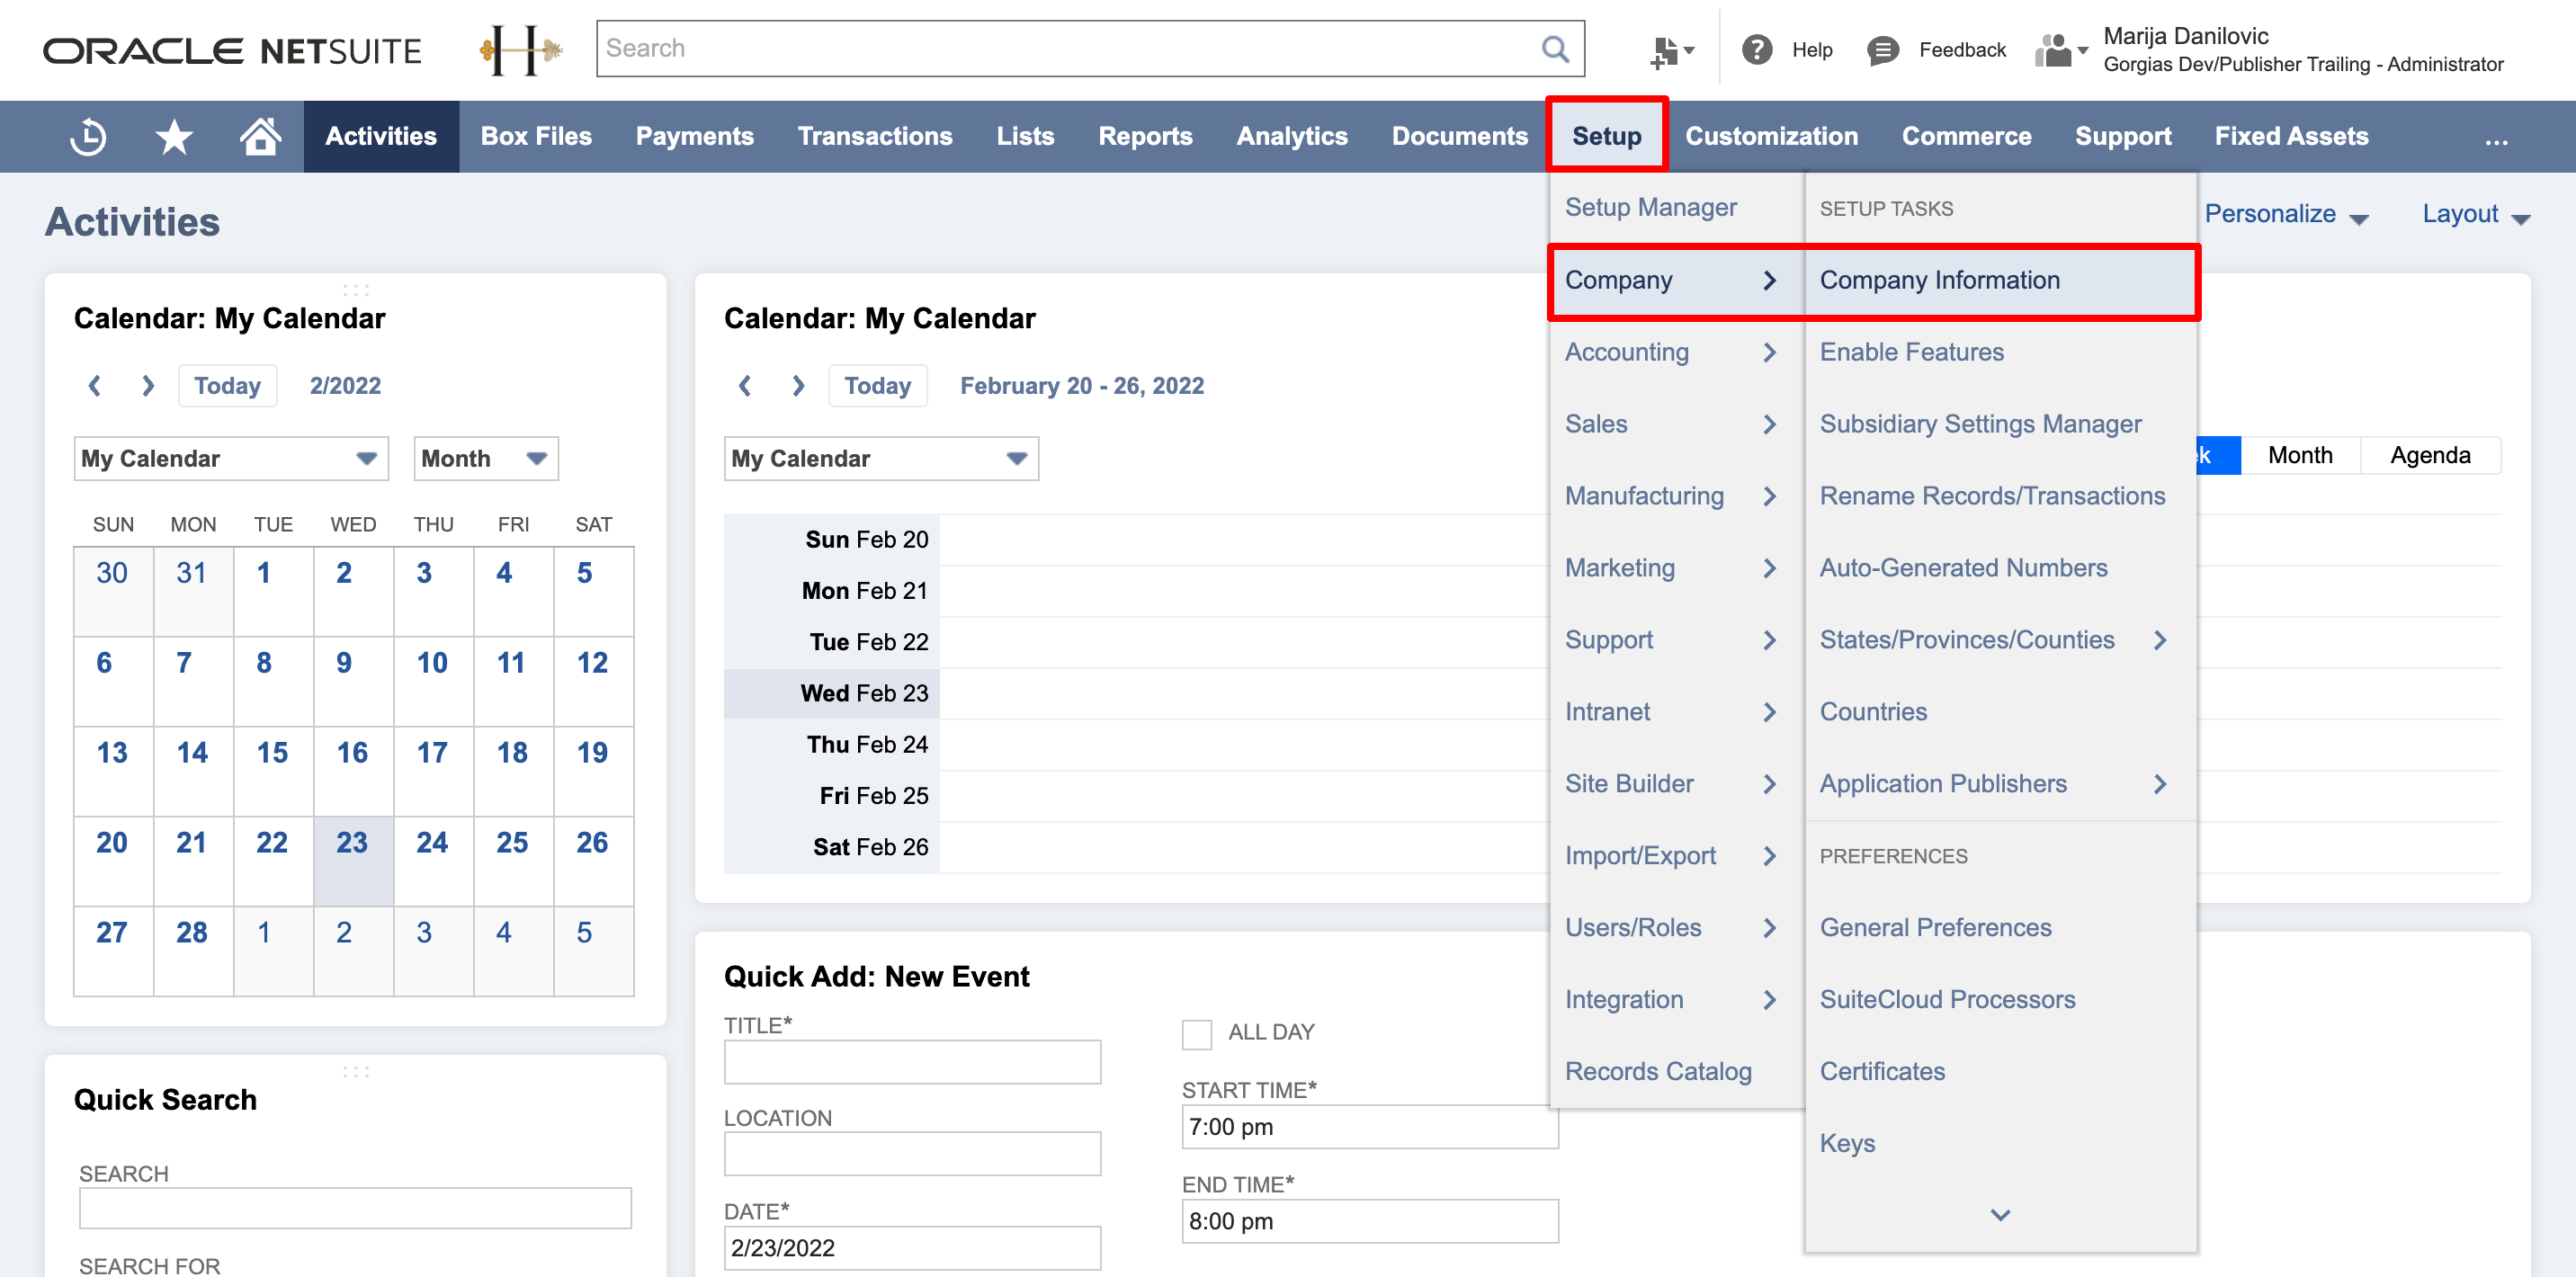This screenshot has width=2576, height=1277.
Task: Expand the Integration submenu
Action: tap(1676, 1000)
